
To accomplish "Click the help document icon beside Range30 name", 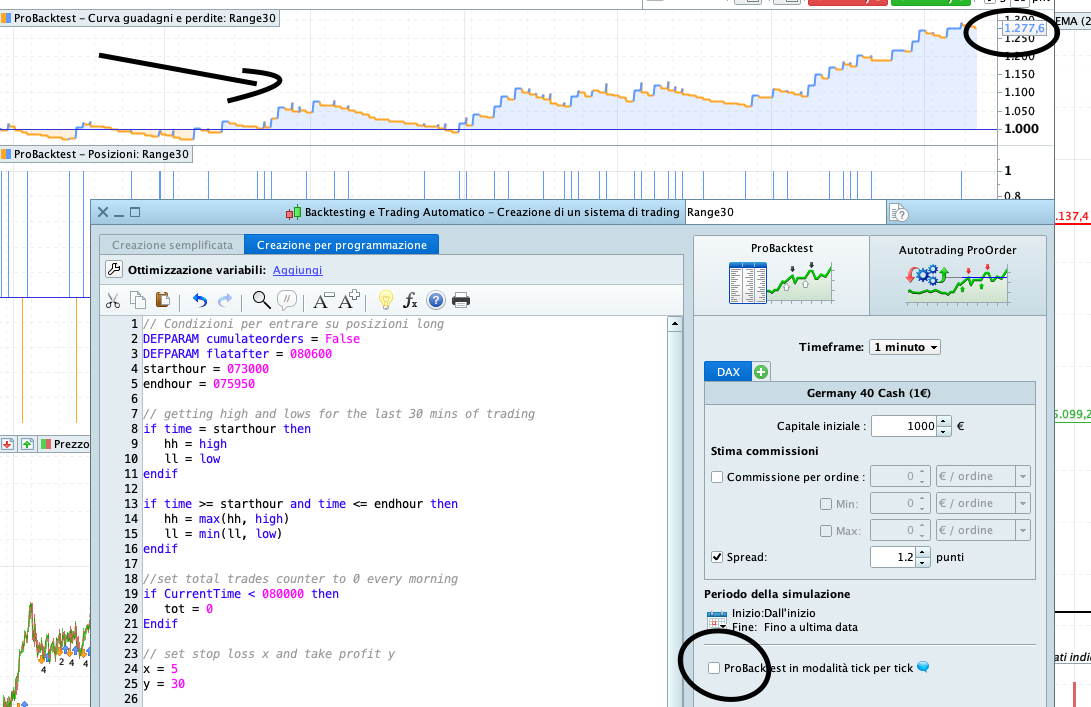I will 898,212.
